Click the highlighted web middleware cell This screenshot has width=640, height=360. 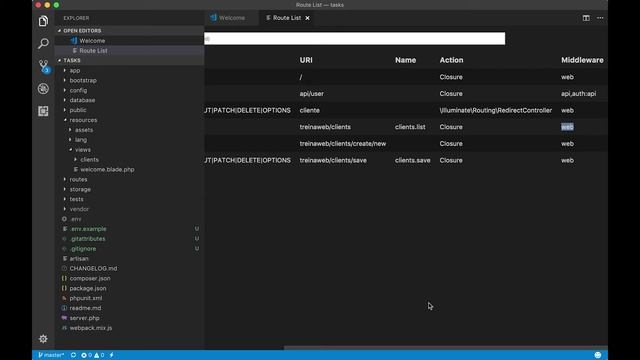[567, 127]
